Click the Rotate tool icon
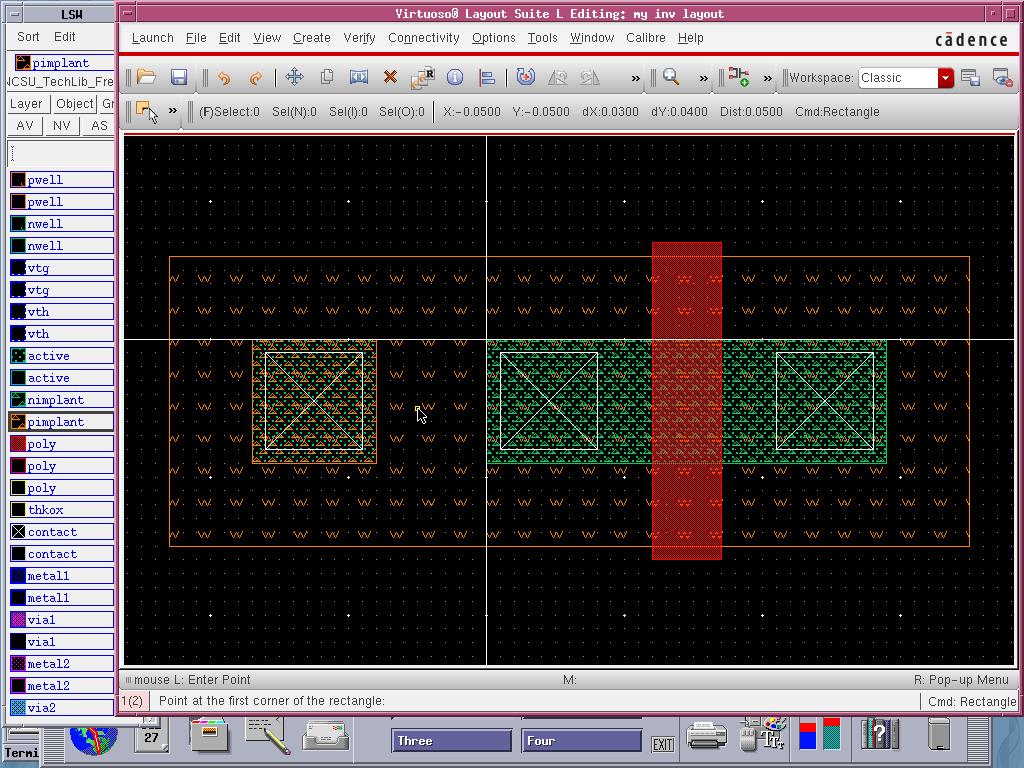 pos(525,77)
